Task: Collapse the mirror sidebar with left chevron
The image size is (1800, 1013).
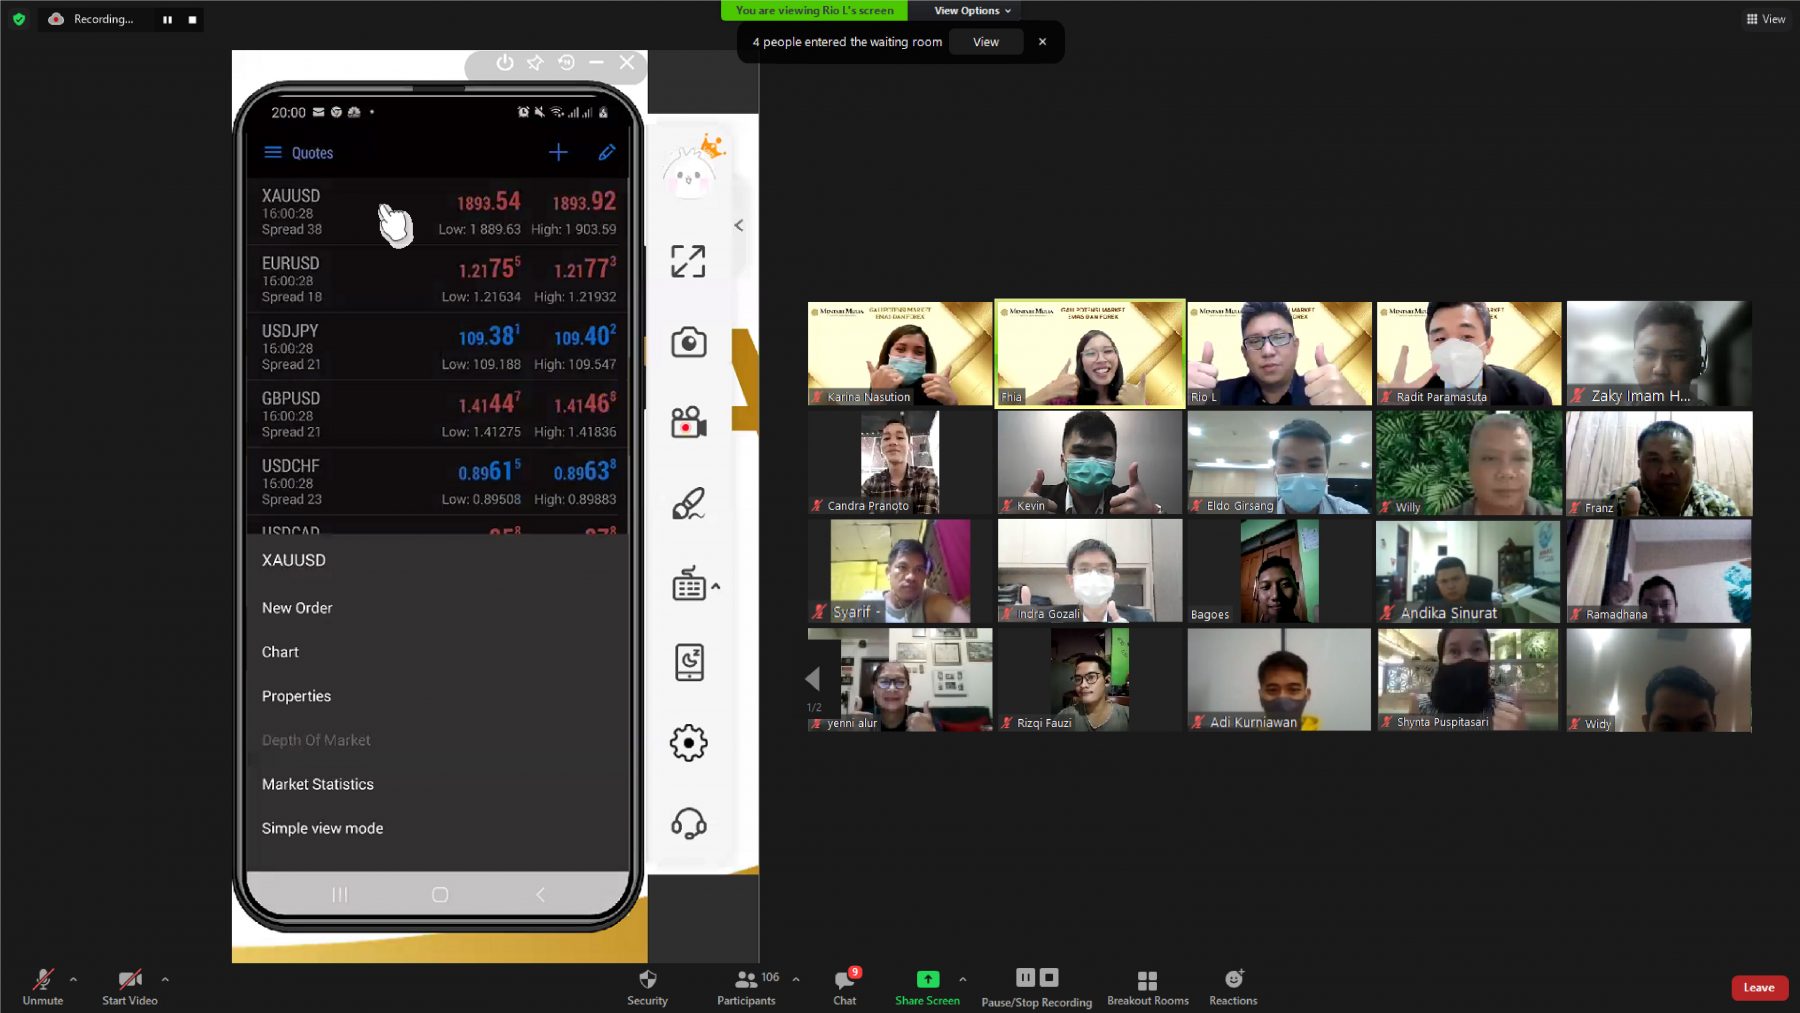Action: (x=739, y=225)
